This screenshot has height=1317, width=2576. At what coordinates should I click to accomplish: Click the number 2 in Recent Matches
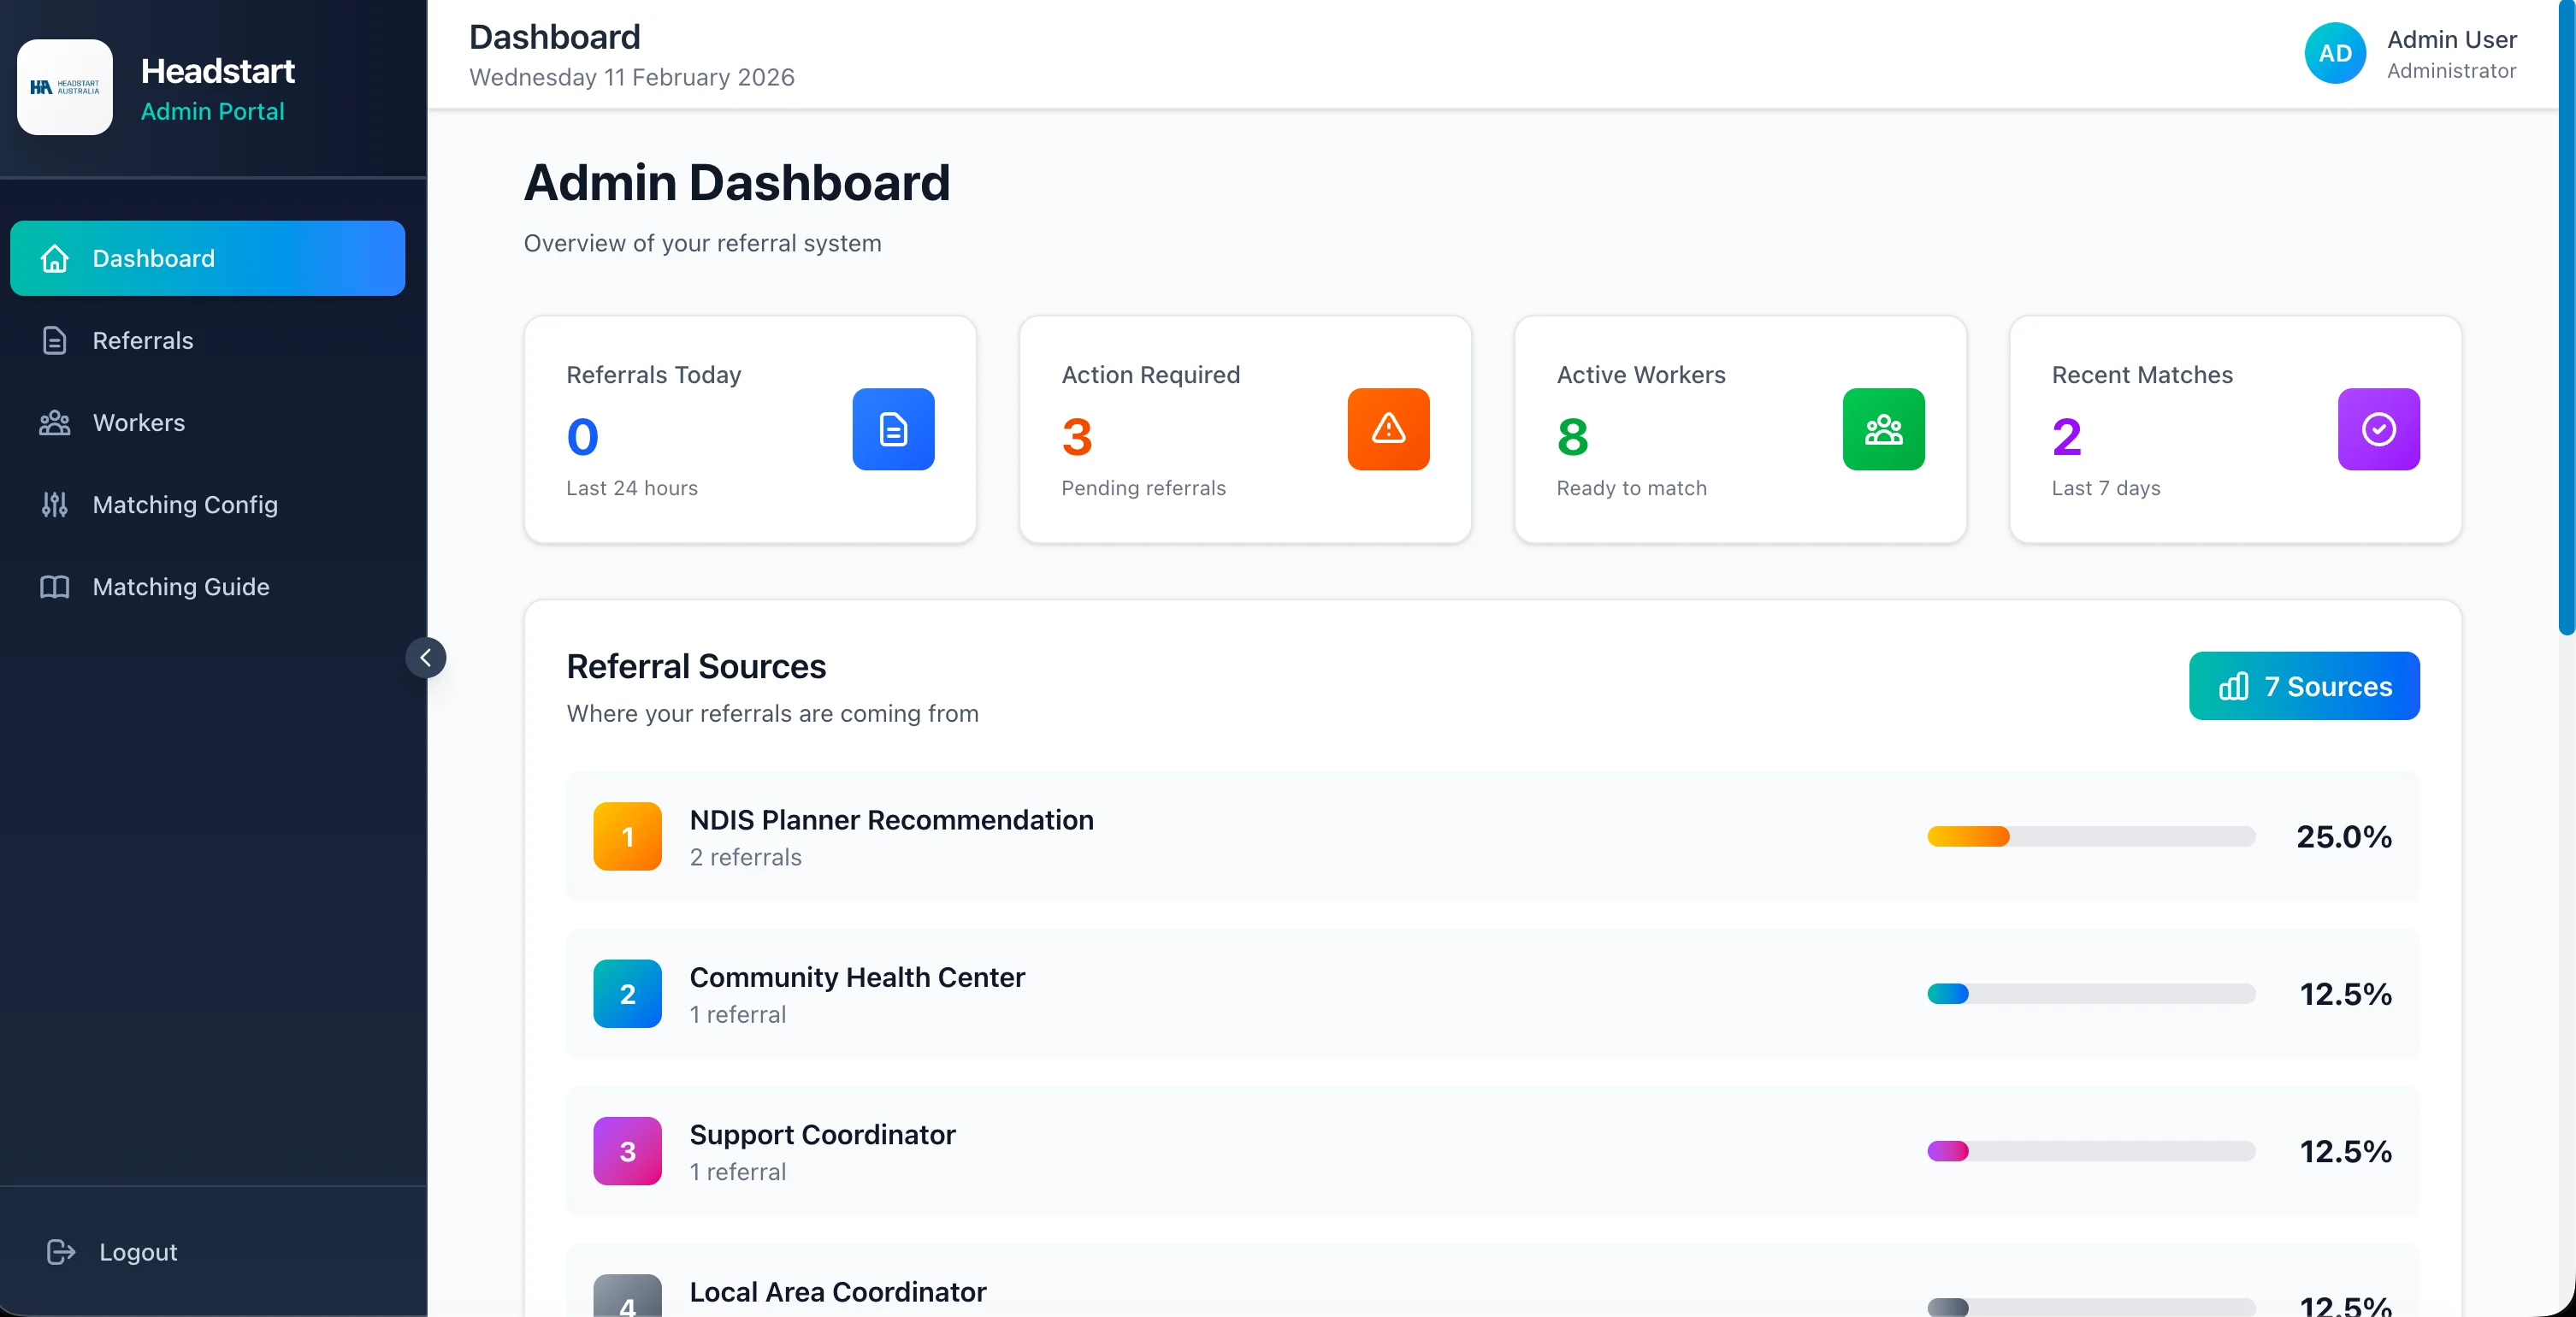(2067, 436)
